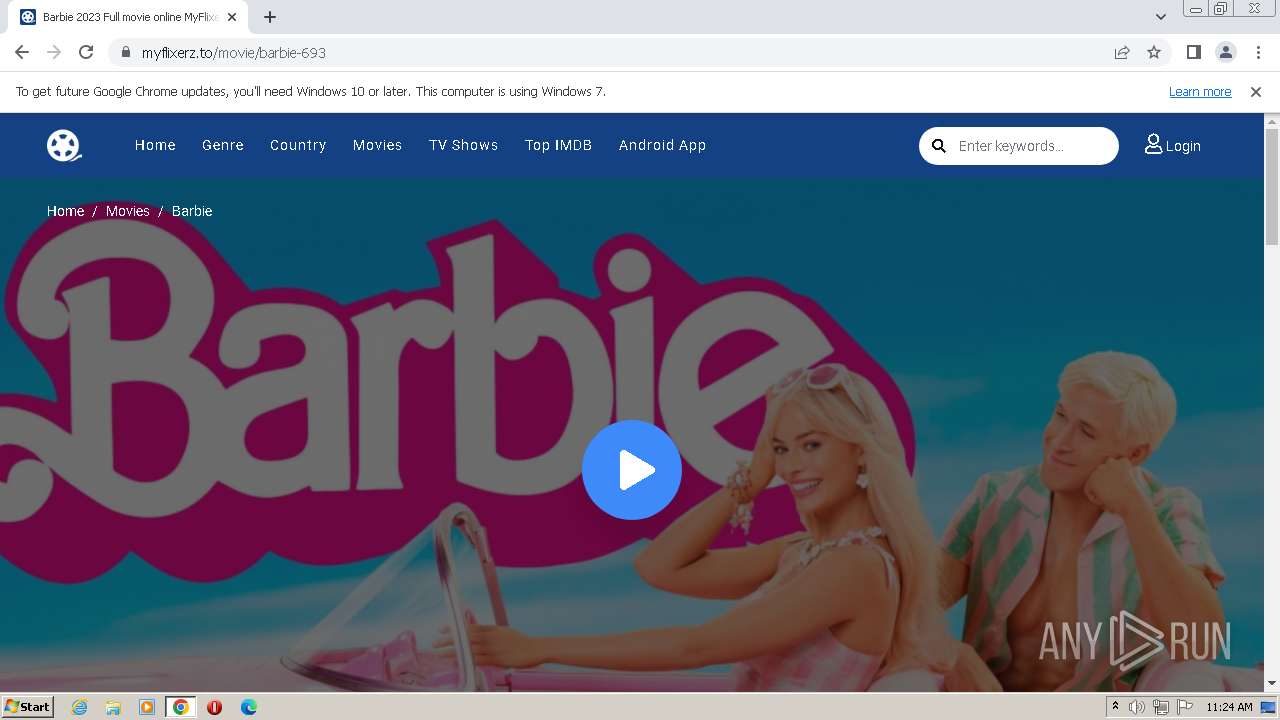Open the Windows Start menu
The width and height of the screenshot is (1280, 720).
tap(28, 706)
